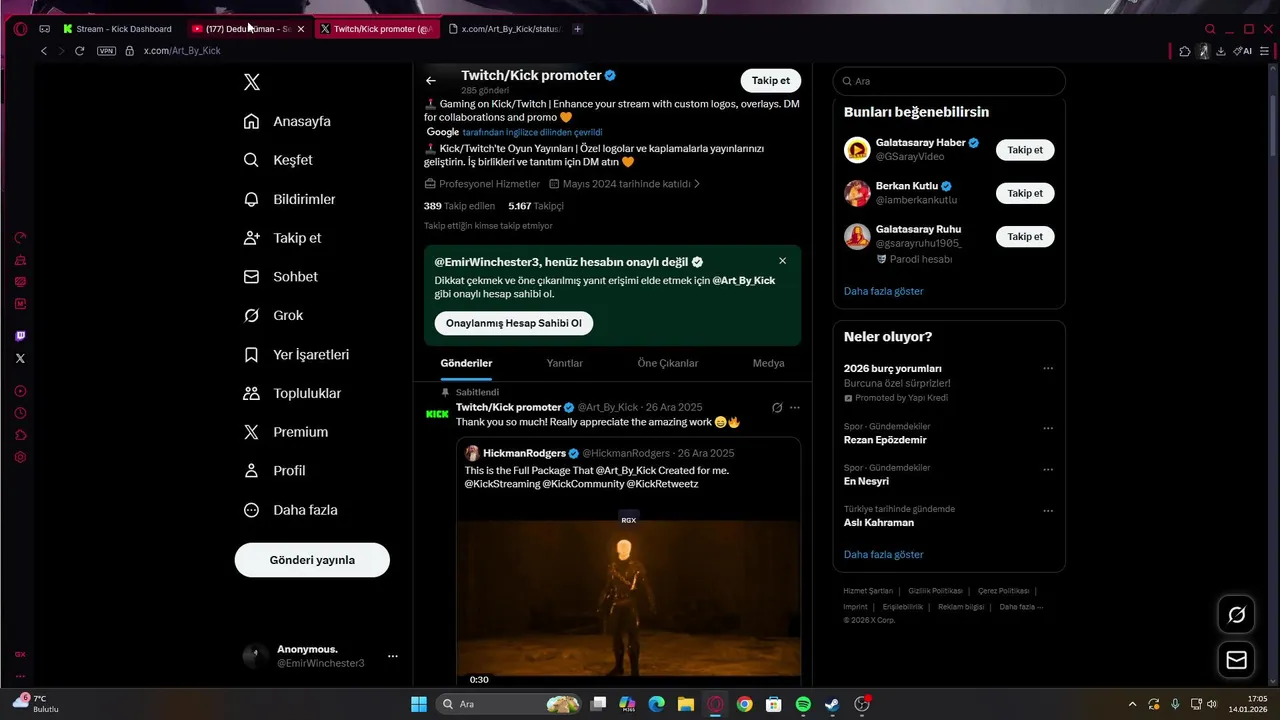Open the X logo home icon
Screen dimensions: 1280x720
click(x=252, y=82)
